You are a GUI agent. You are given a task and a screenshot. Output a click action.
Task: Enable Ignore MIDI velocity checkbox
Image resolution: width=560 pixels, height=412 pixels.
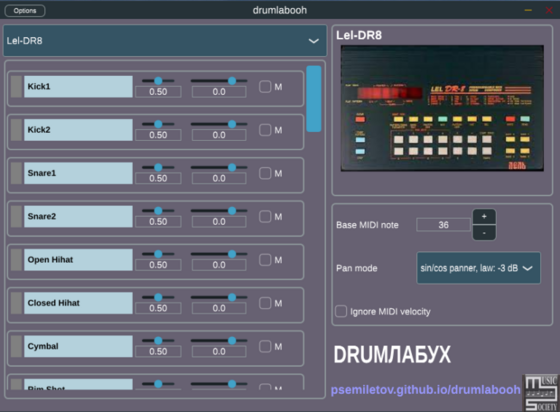[x=341, y=311]
